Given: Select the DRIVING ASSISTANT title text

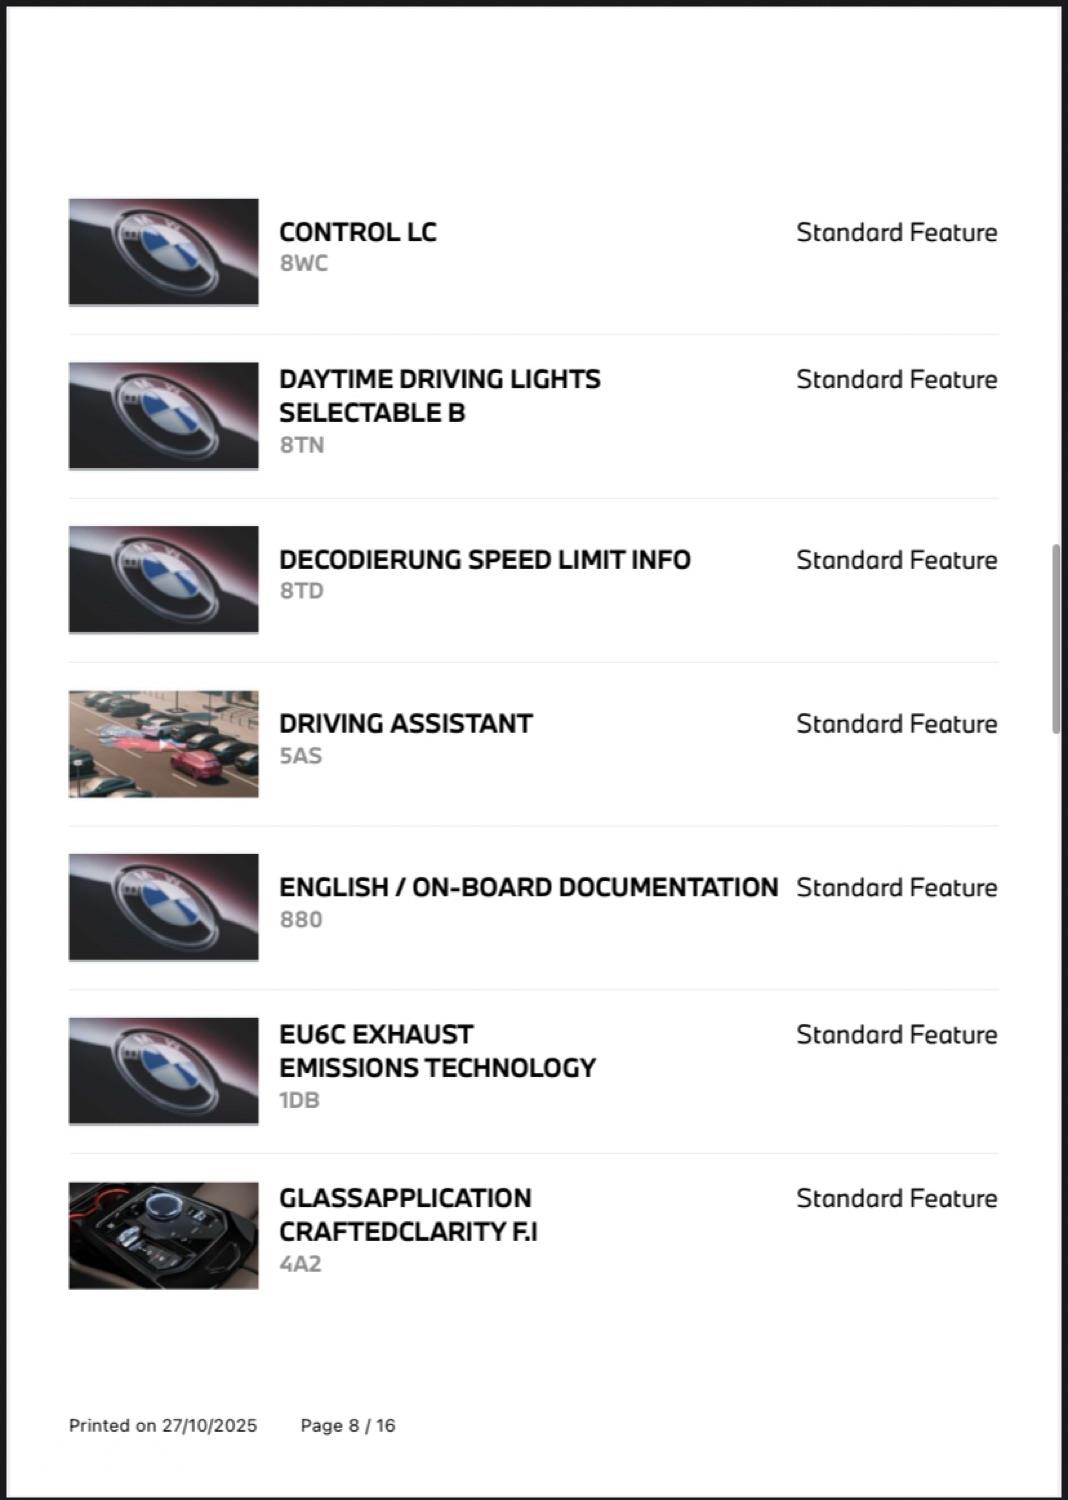Looking at the screenshot, I should coord(405,723).
